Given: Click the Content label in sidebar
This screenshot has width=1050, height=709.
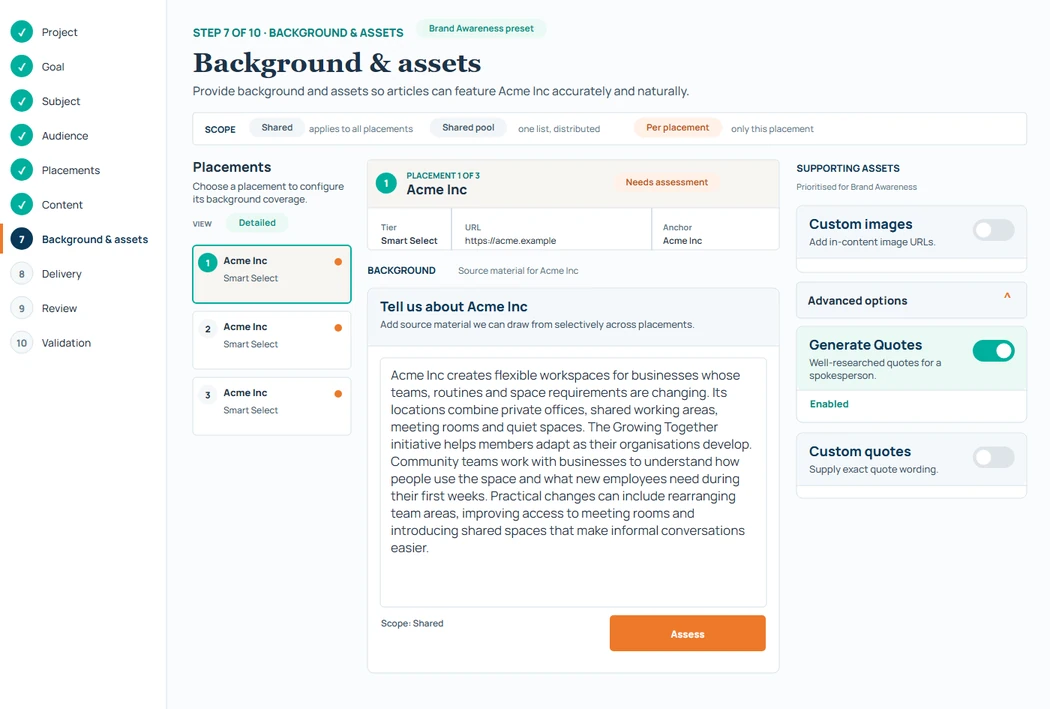Looking at the screenshot, I should [x=62, y=205].
